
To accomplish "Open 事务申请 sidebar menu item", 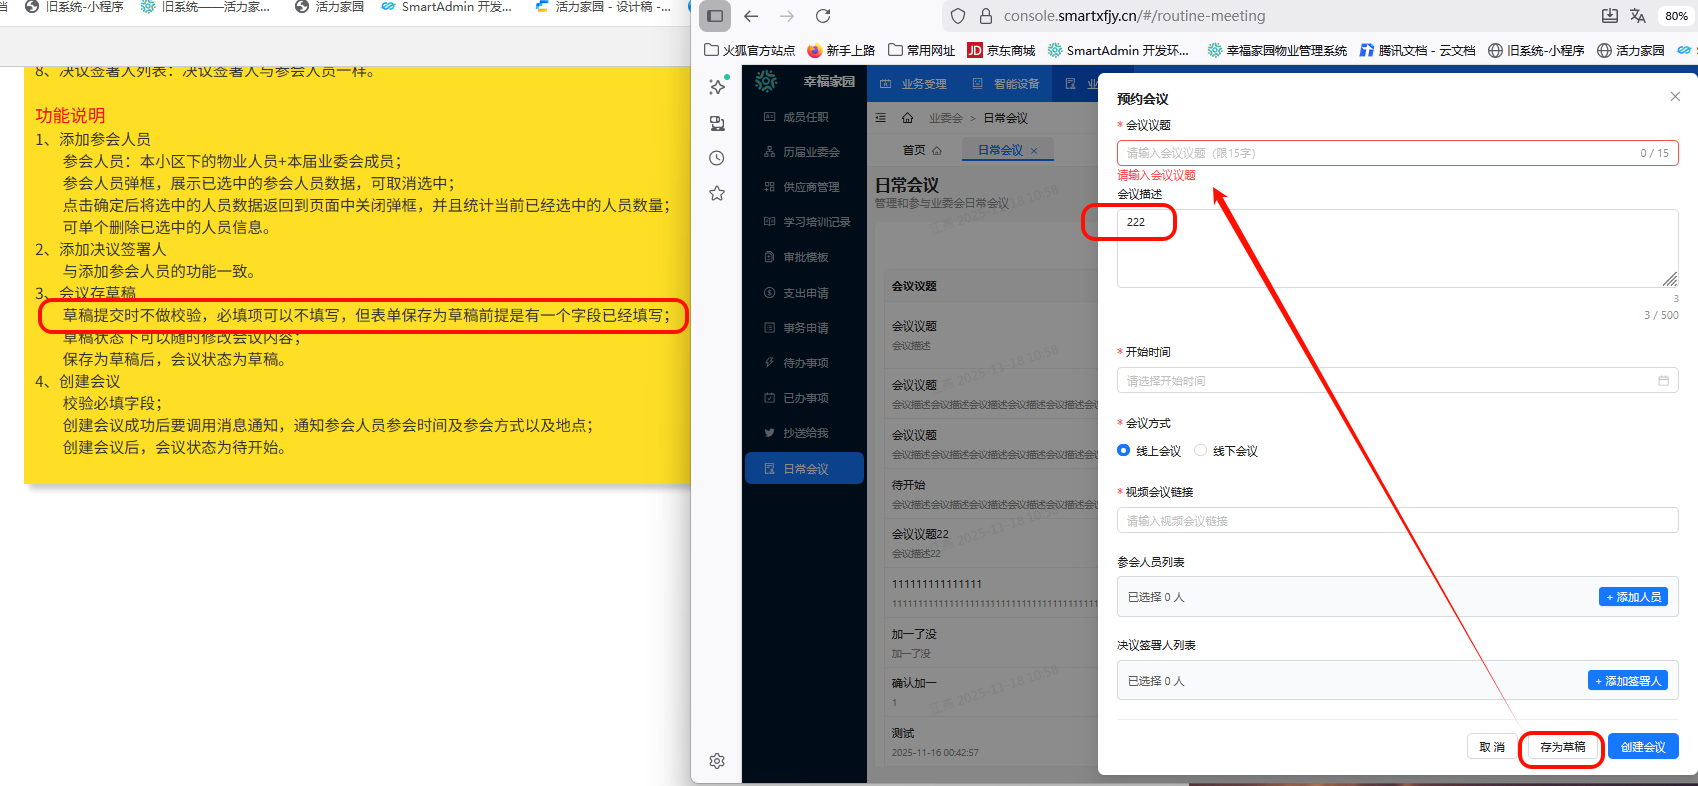I will (804, 328).
